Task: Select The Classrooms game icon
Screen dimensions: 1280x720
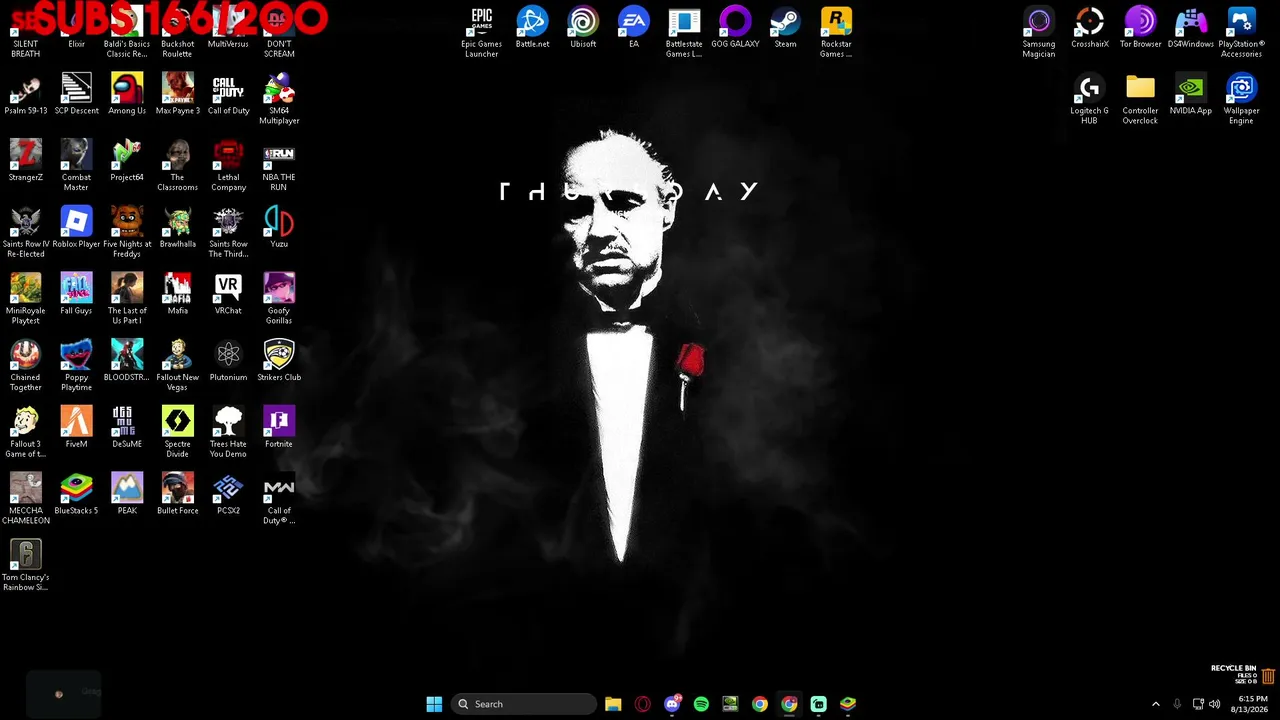Action: tap(178, 165)
